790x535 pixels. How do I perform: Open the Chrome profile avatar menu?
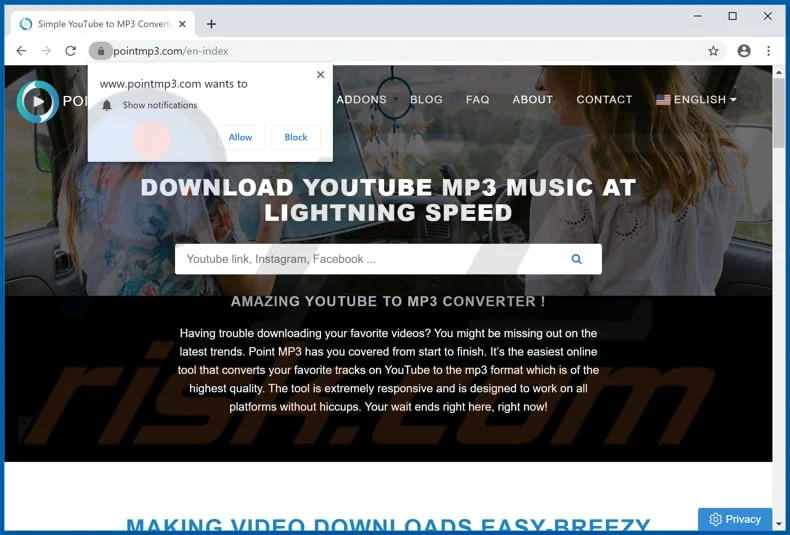[x=744, y=51]
